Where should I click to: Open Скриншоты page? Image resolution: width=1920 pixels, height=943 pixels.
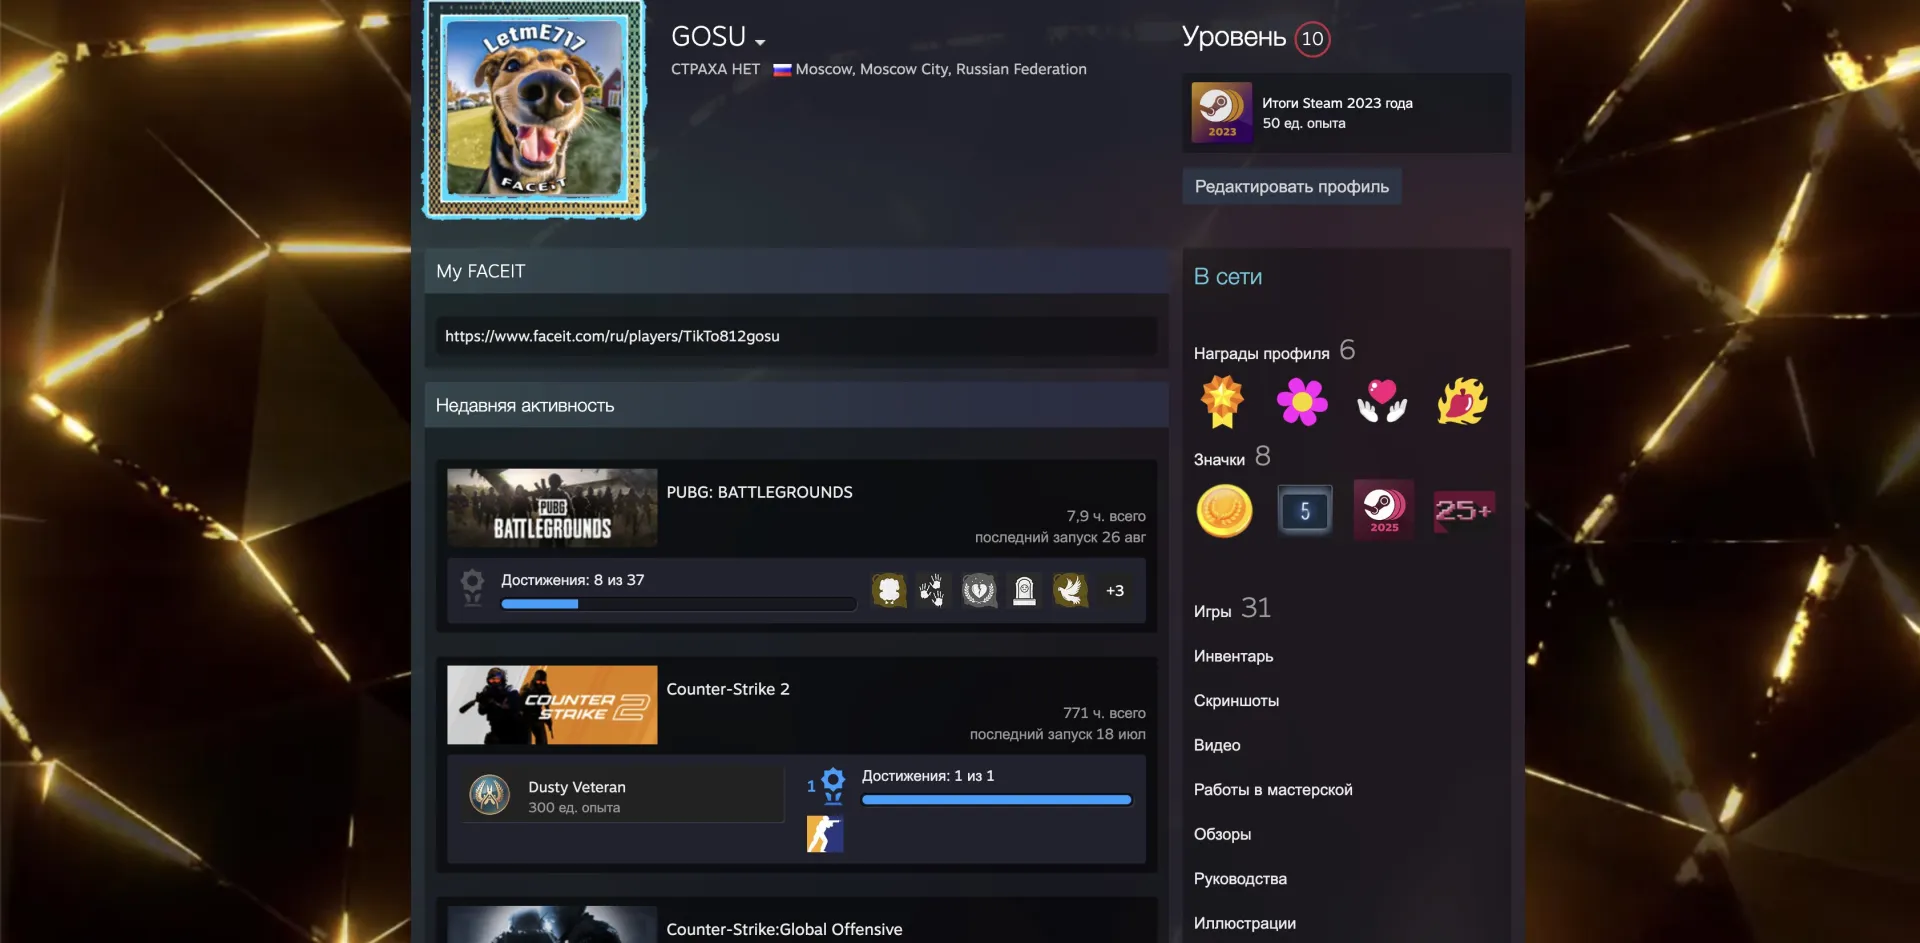click(1236, 701)
